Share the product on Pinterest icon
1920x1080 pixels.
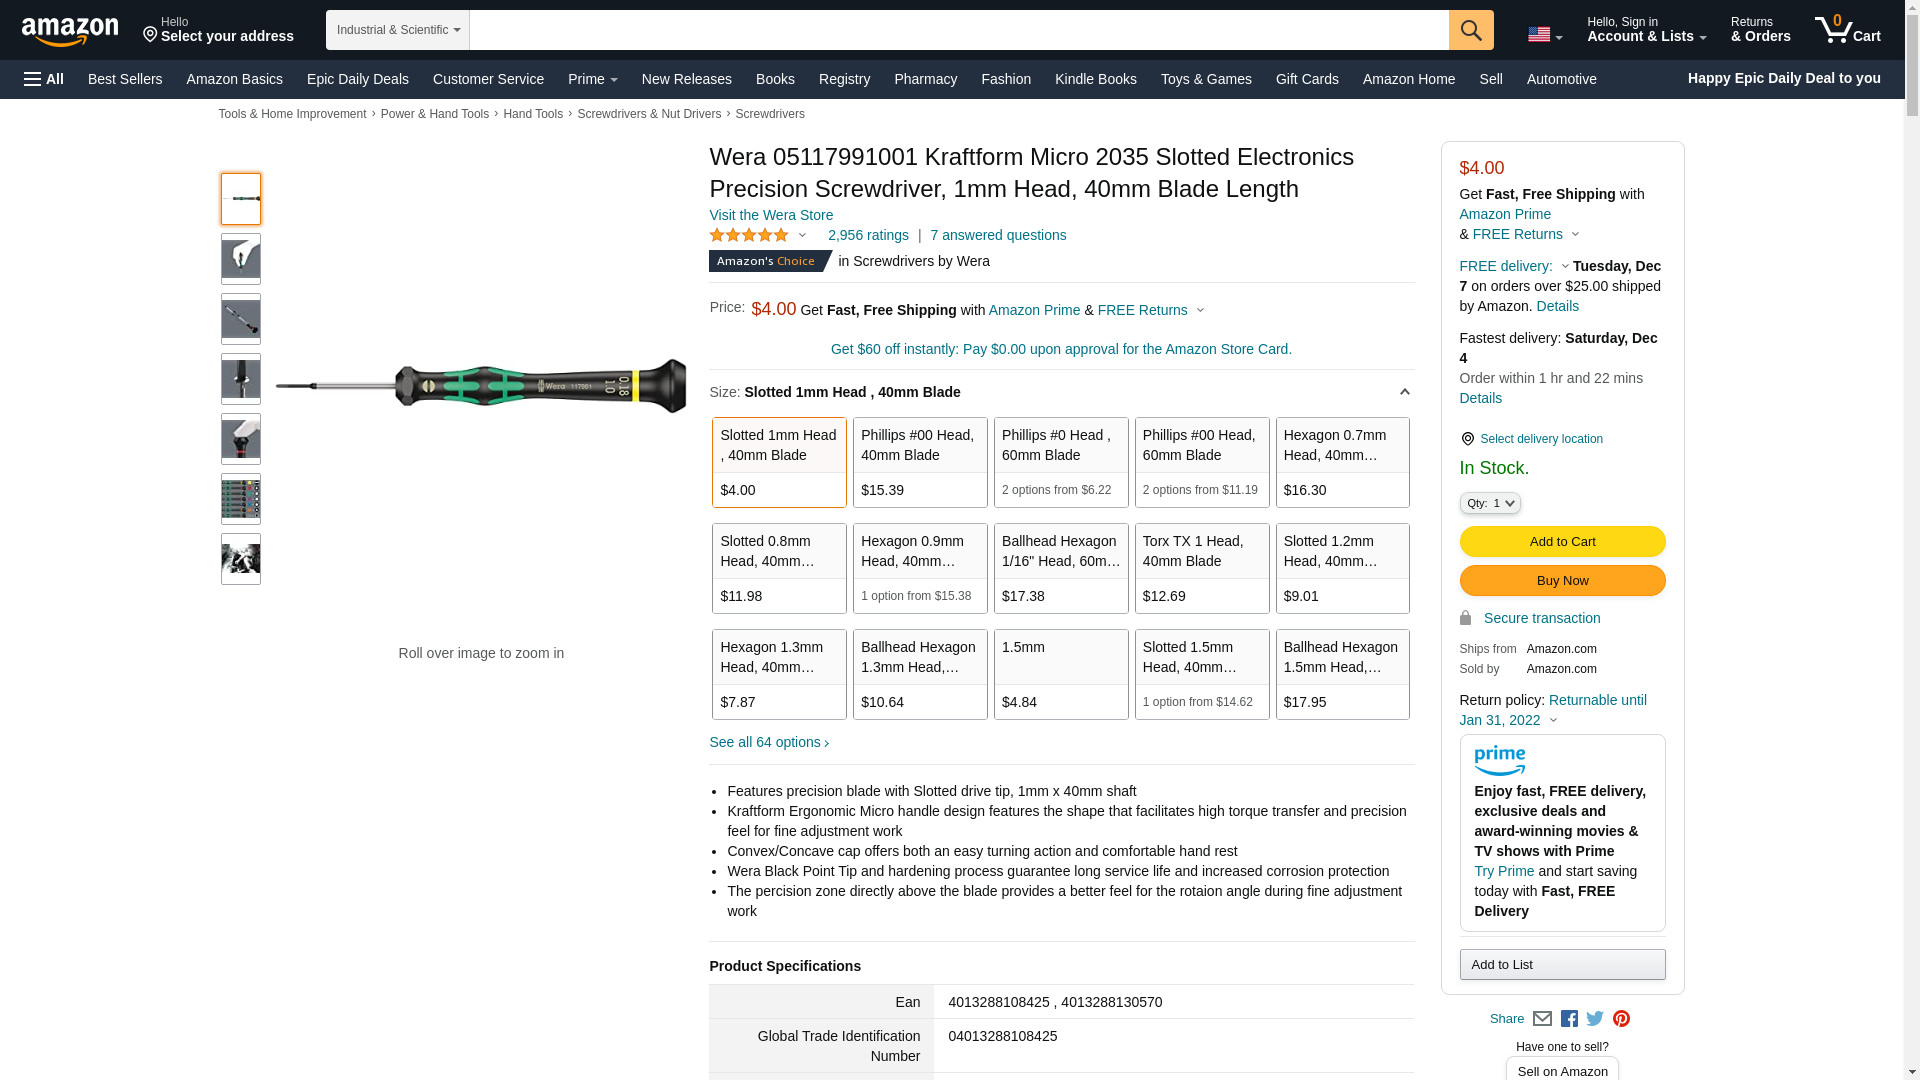click(1621, 1019)
